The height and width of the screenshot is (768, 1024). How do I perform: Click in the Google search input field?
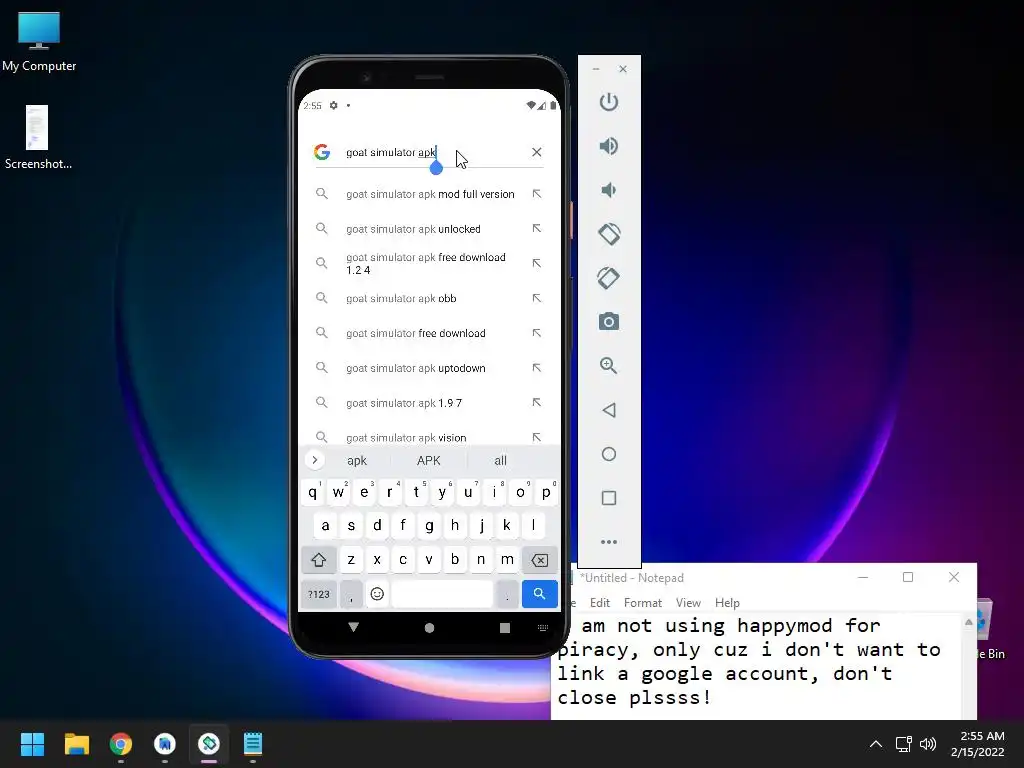pos(434,152)
